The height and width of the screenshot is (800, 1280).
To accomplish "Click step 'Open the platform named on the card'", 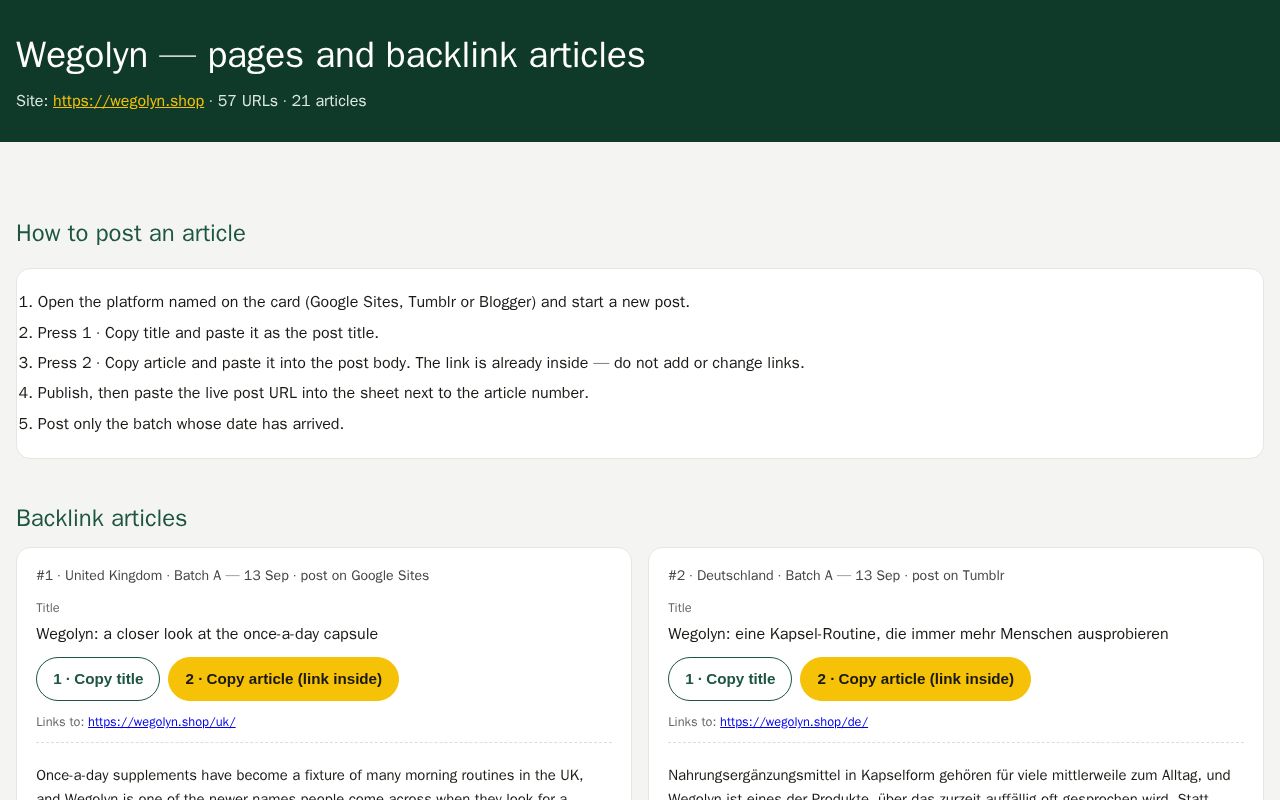I will (x=363, y=302).
